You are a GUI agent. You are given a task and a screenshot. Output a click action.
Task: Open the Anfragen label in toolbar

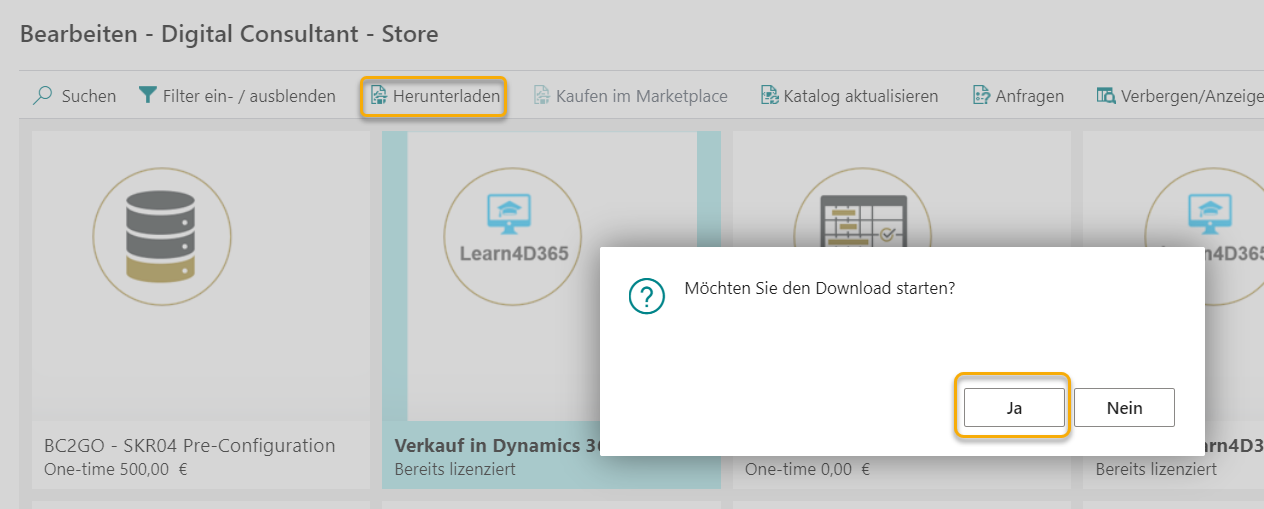coord(1029,96)
